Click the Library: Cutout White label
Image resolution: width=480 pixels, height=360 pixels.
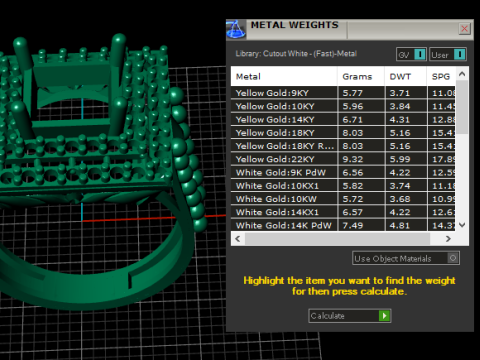296,54
